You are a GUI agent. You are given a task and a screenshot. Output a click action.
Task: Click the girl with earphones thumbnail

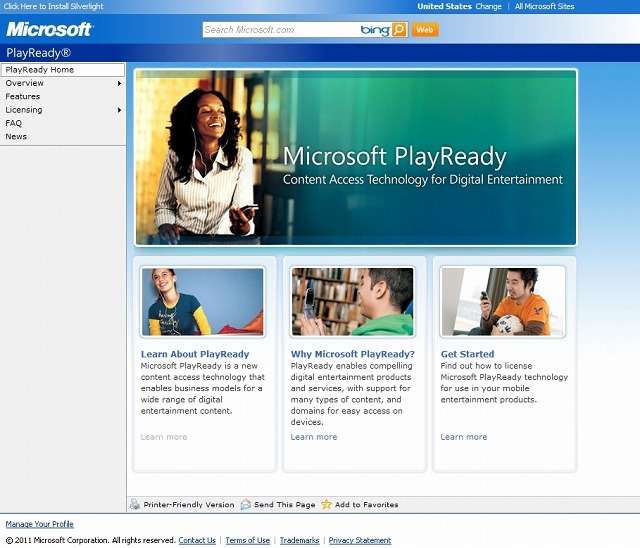[202, 302]
